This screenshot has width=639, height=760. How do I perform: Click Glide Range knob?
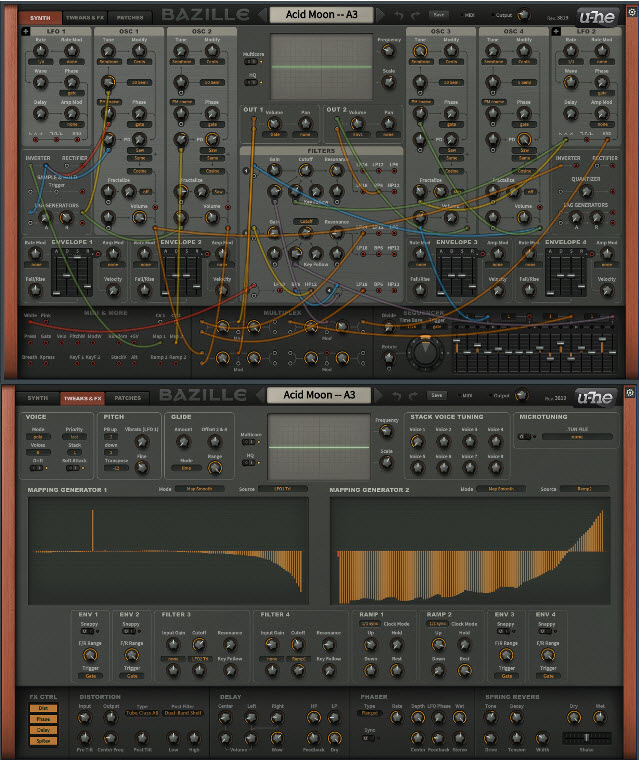coord(215,468)
